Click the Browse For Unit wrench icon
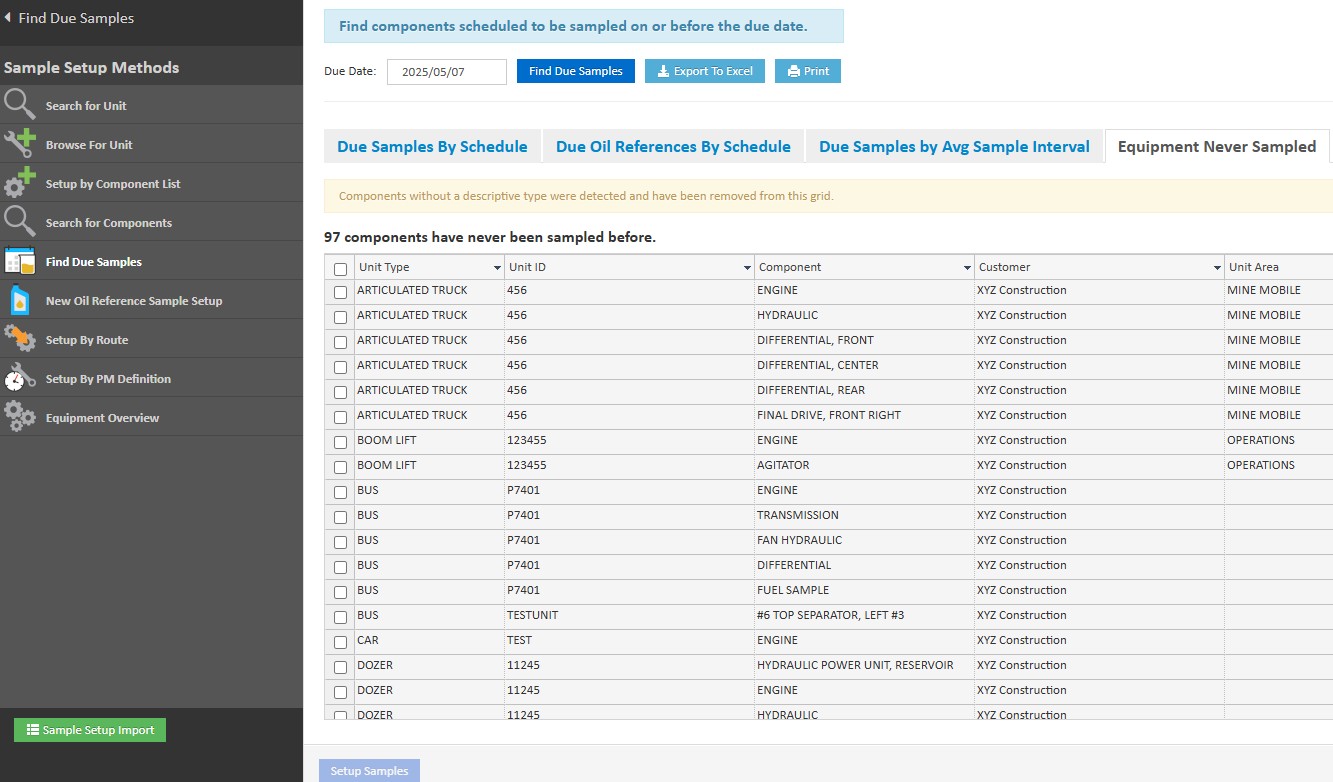 (x=20, y=144)
